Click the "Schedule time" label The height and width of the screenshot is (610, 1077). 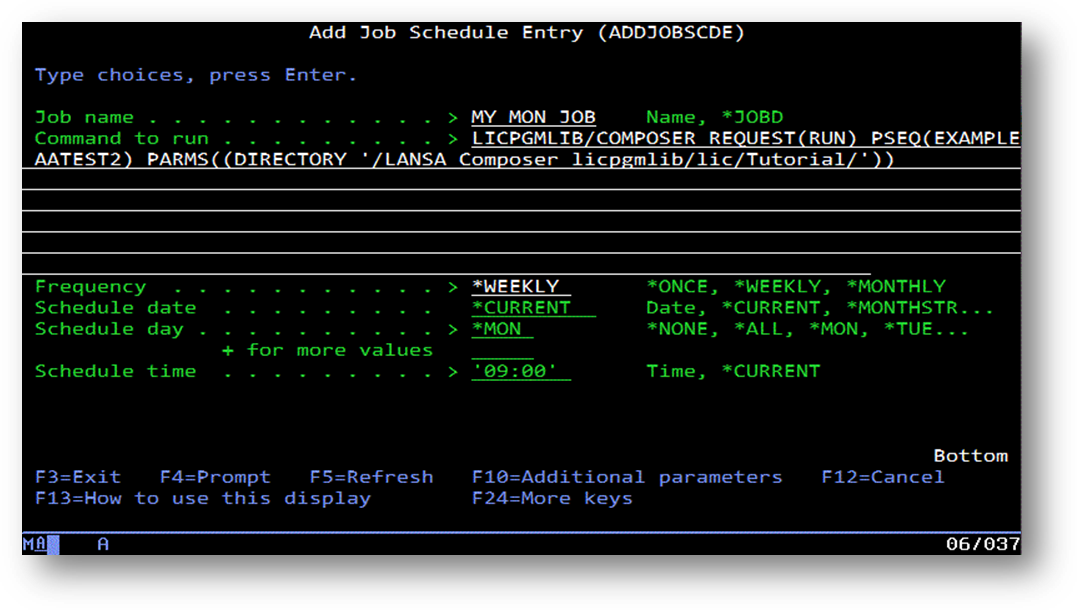point(115,372)
